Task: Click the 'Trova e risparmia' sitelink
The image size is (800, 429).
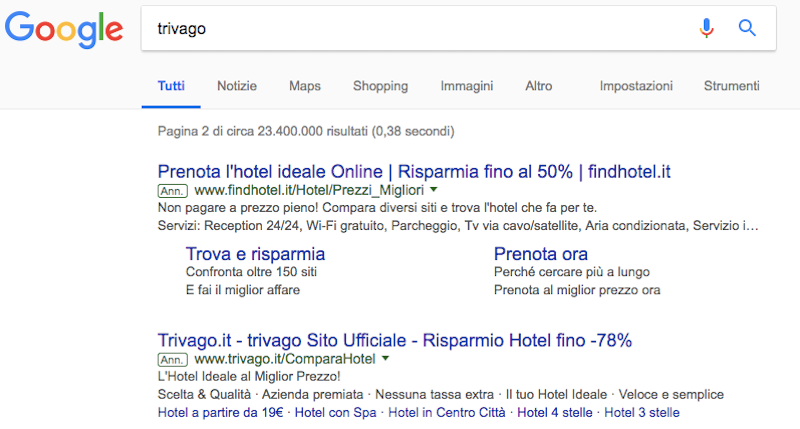Action: tap(255, 254)
